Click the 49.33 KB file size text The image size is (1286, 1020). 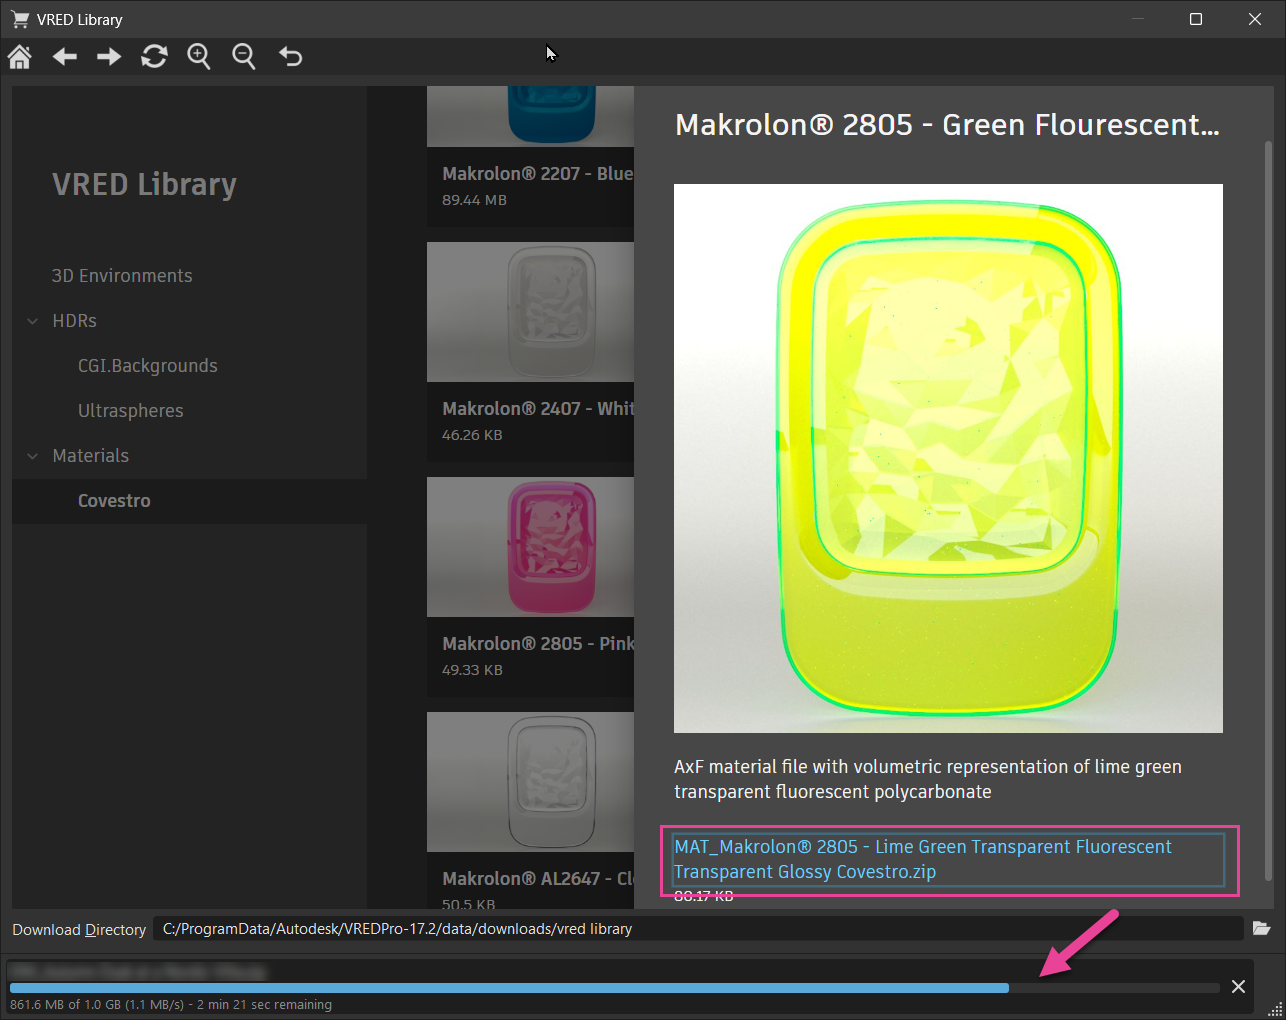pyautogui.click(x=472, y=670)
